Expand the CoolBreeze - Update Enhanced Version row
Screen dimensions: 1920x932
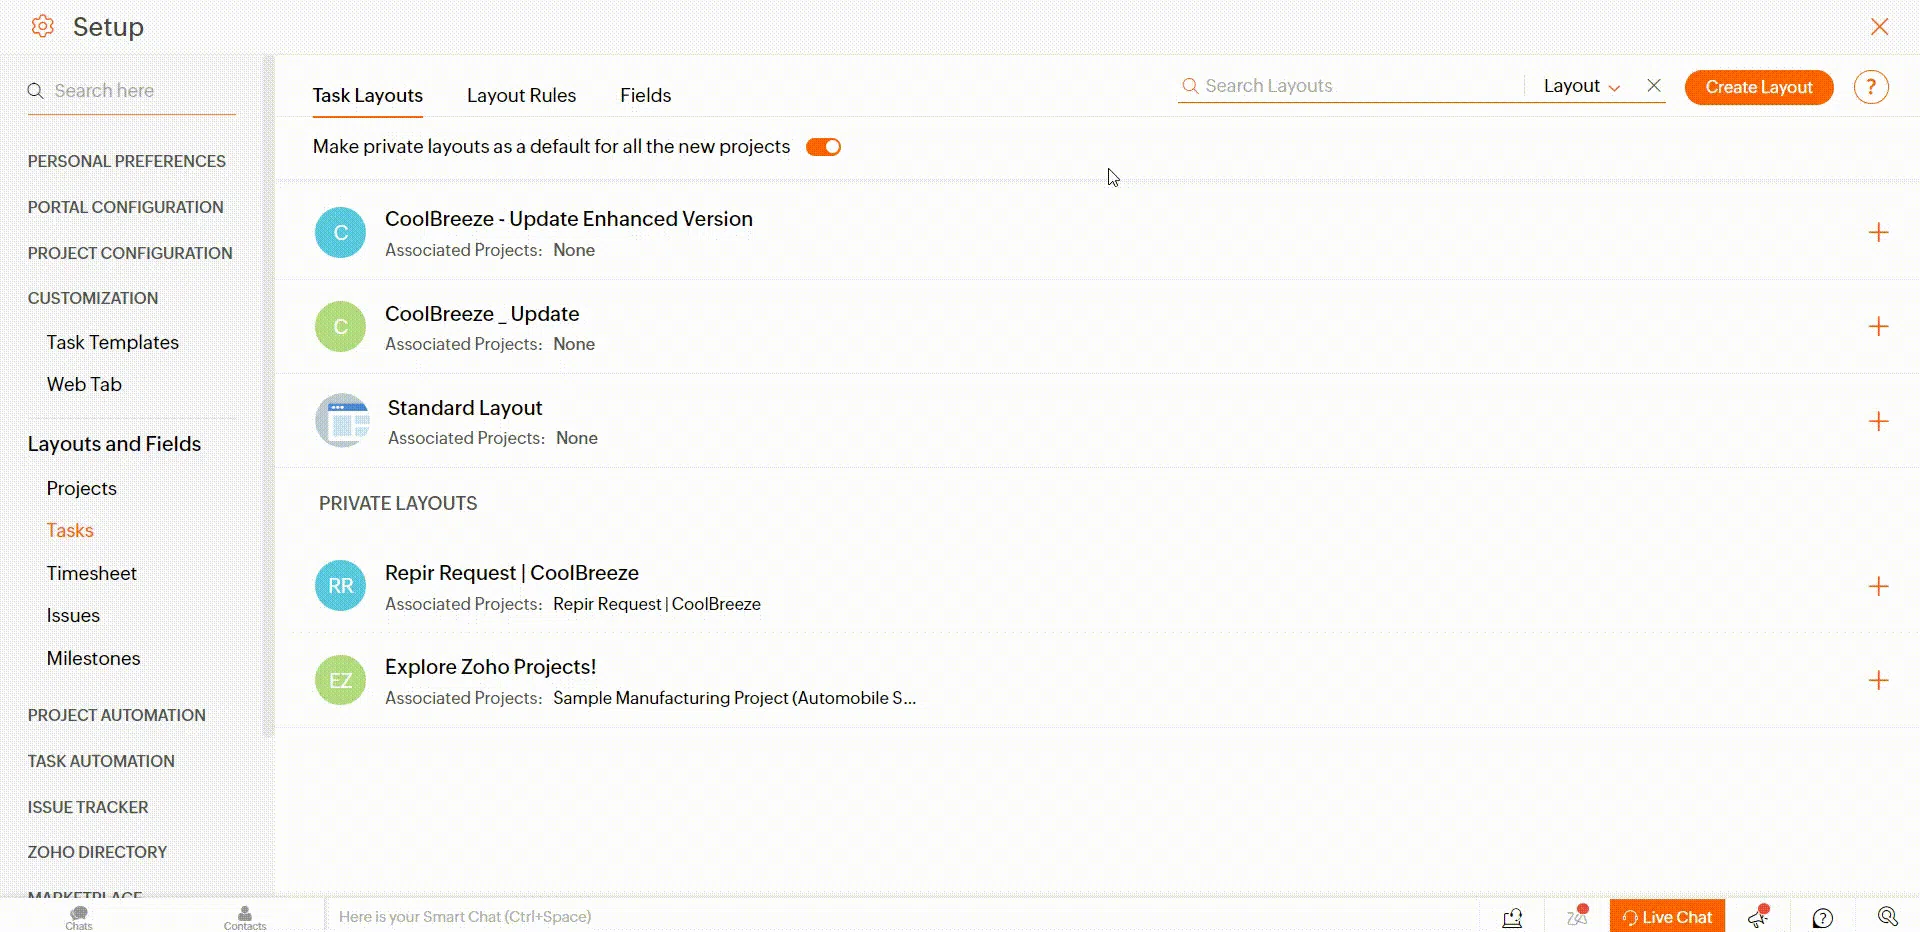coord(1878,233)
